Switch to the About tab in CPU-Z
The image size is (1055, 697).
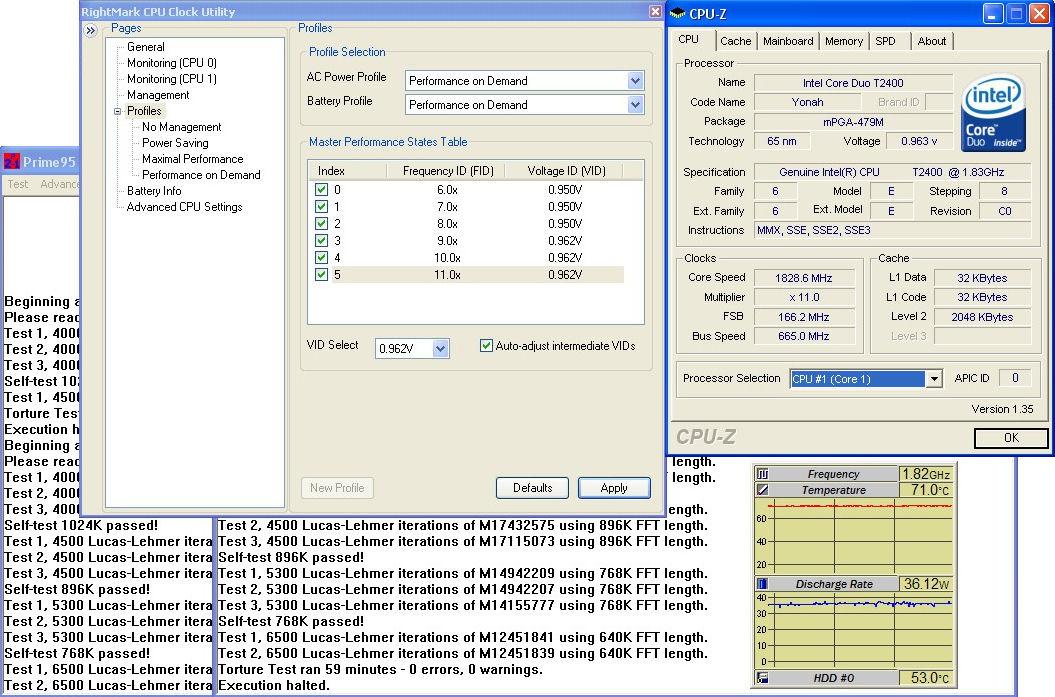[x=932, y=41]
